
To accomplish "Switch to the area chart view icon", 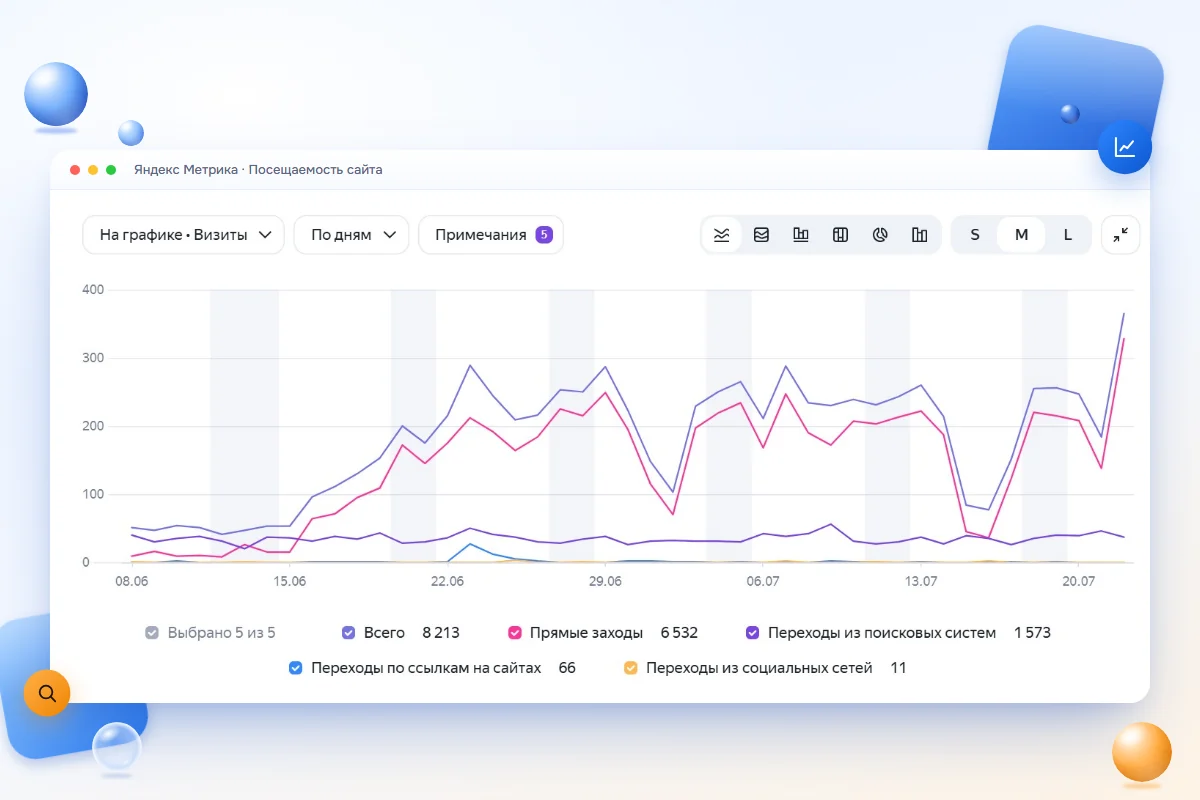I will coord(761,235).
